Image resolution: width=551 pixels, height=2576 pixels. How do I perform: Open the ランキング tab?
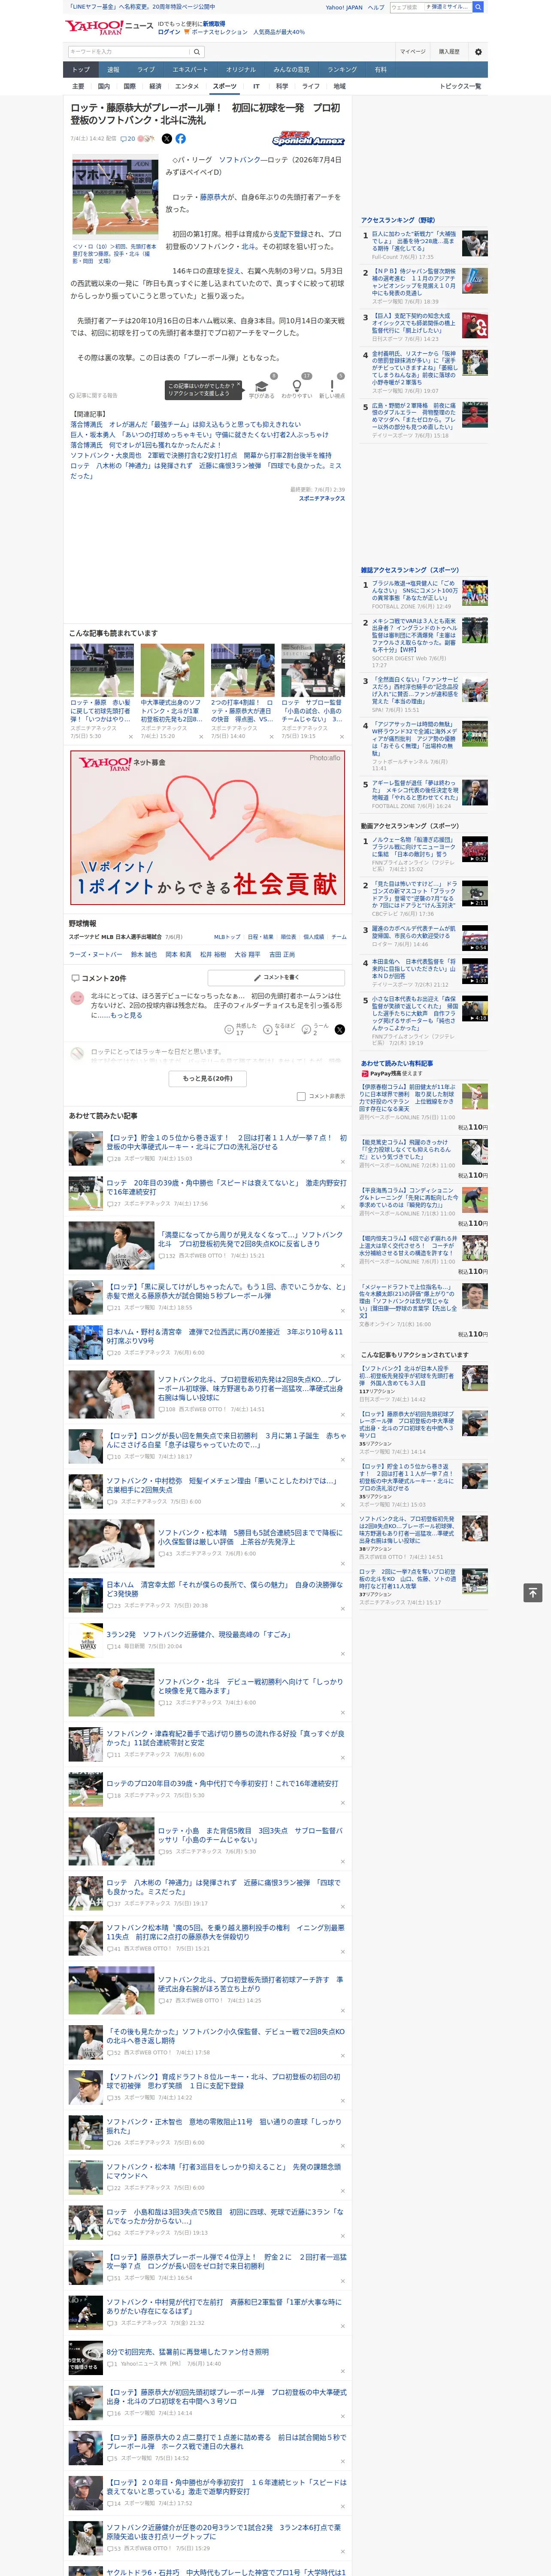point(342,70)
